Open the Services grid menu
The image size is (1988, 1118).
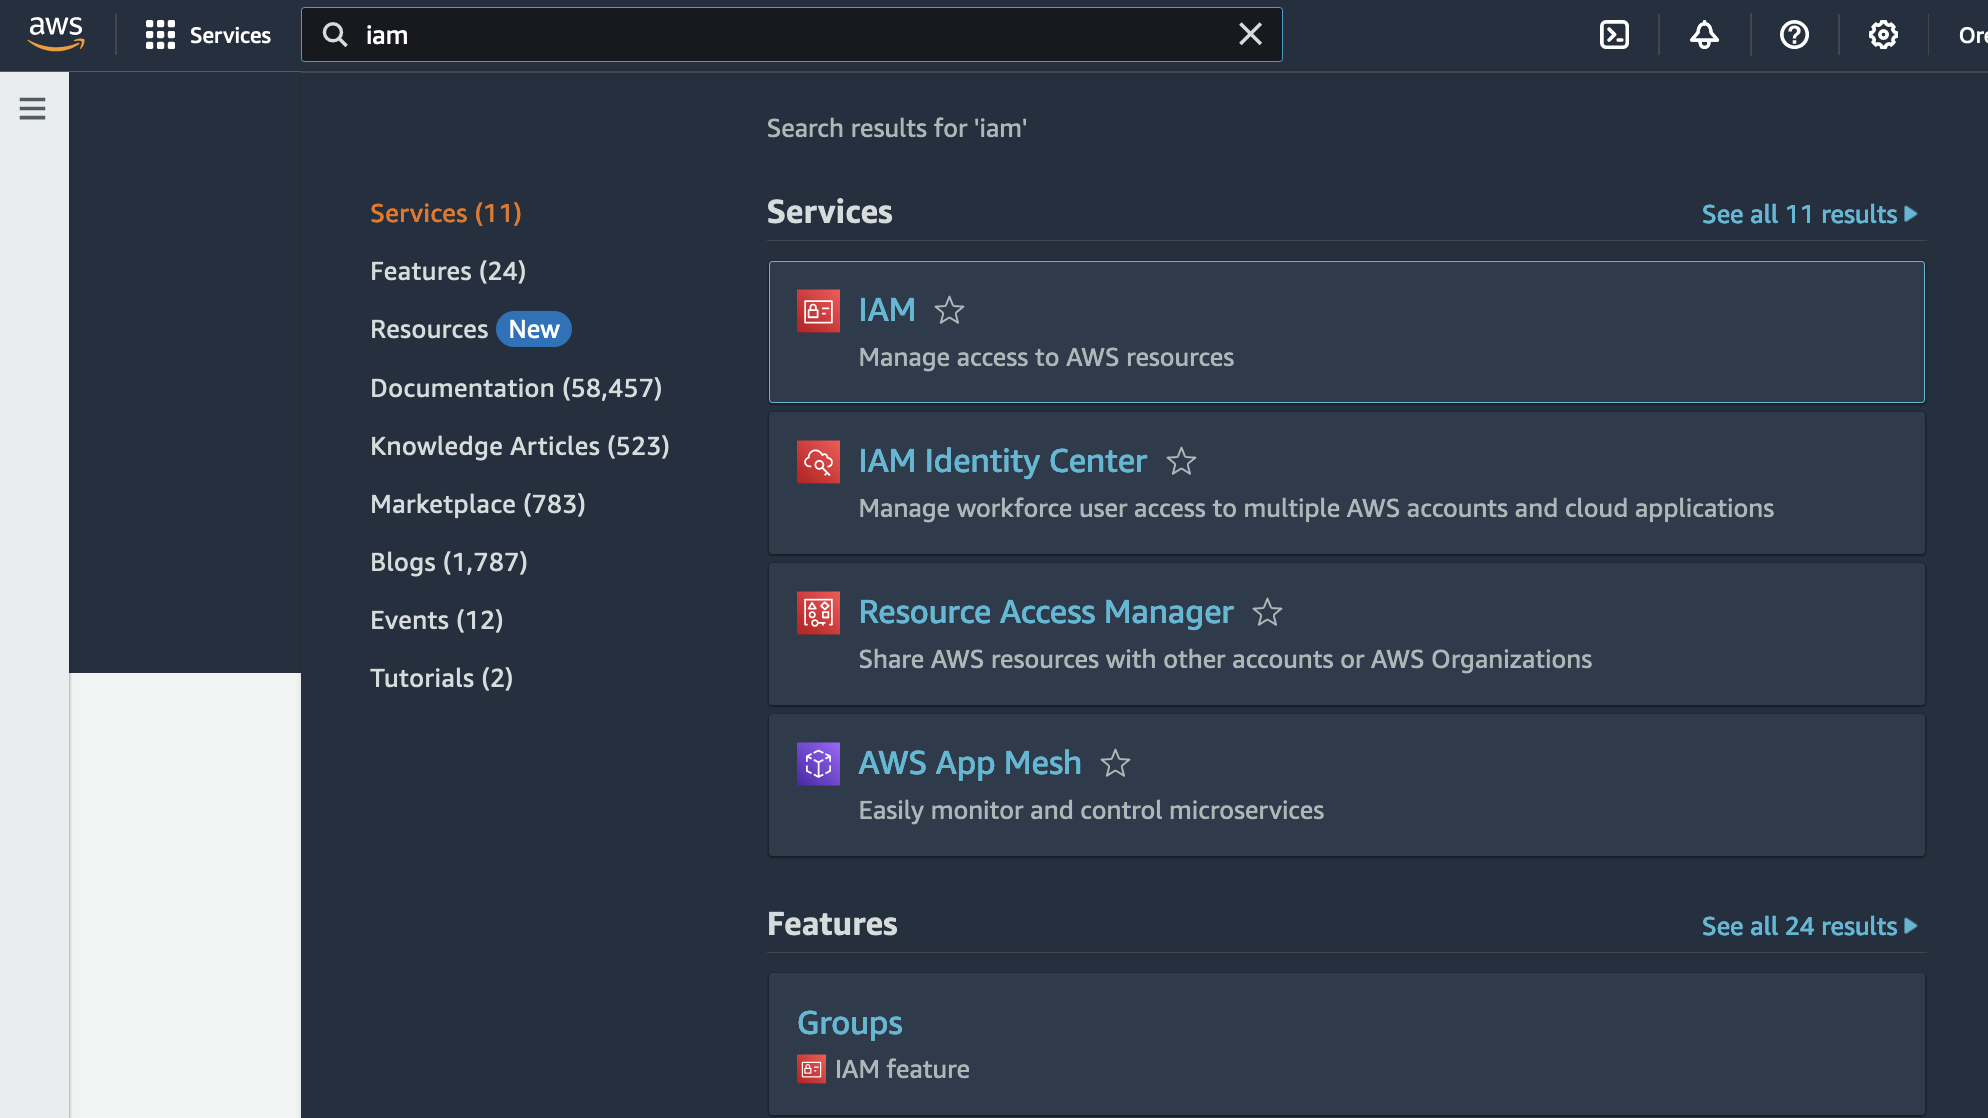click(x=208, y=35)
